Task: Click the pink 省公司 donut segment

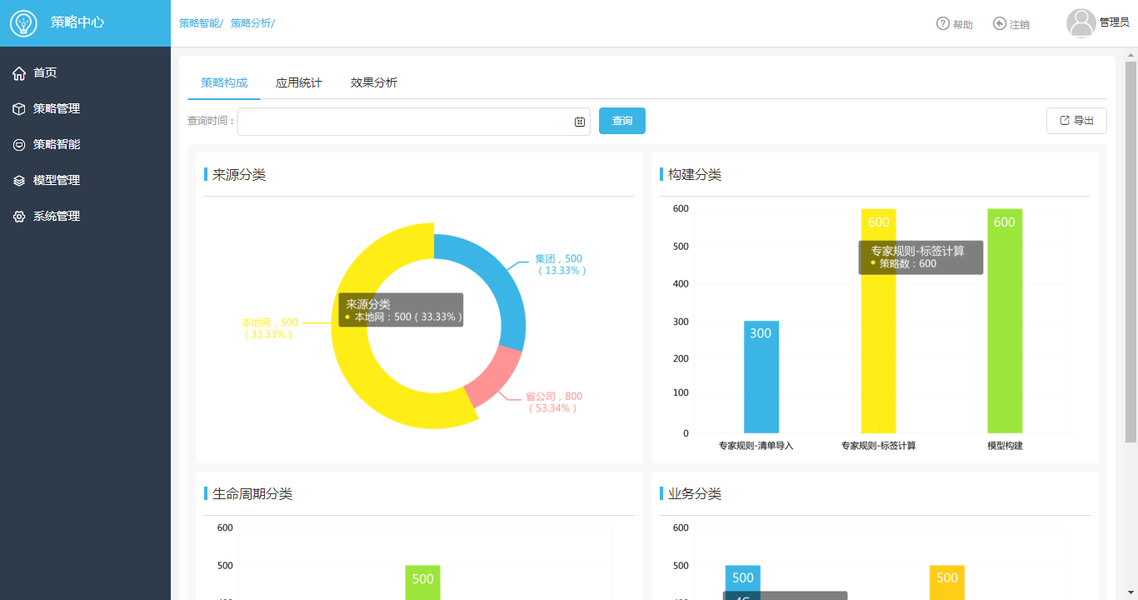Action: point(494,377)
